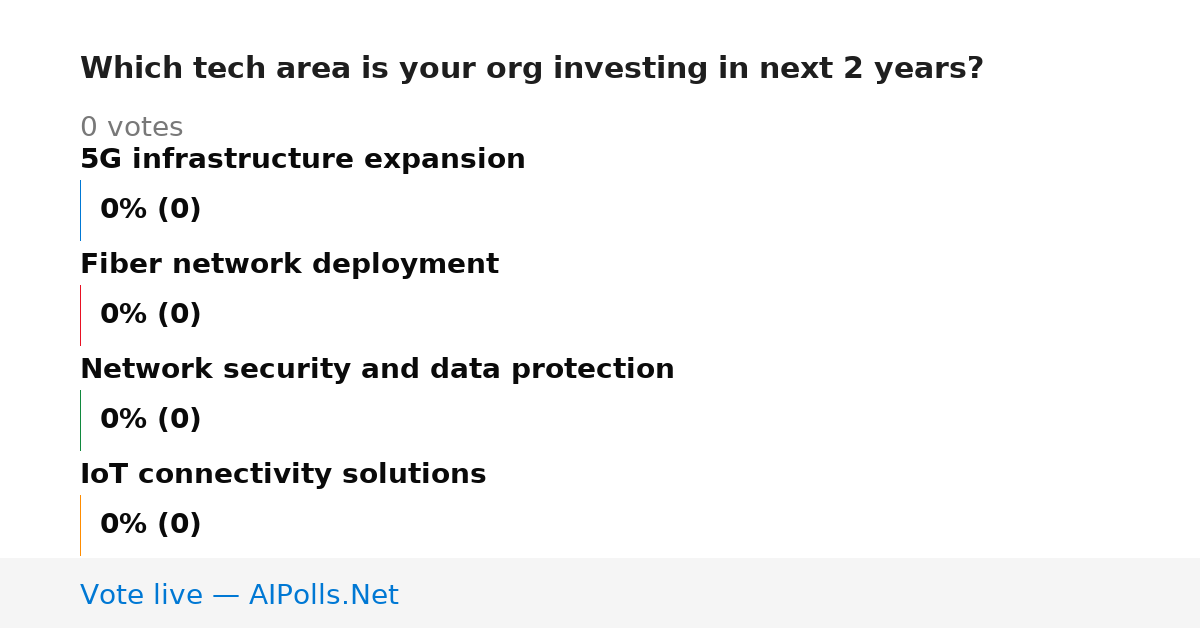The height and width of the screenshot is (628, 1200).
Task: Select the "Fiber network deployment" poll option
Action: coord(289,265)
